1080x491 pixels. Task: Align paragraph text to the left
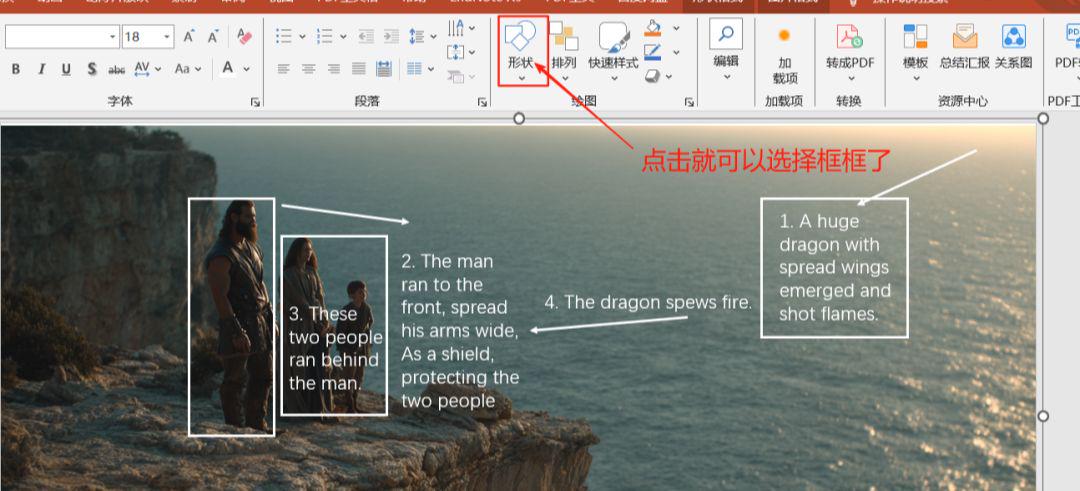click(283, 69)
